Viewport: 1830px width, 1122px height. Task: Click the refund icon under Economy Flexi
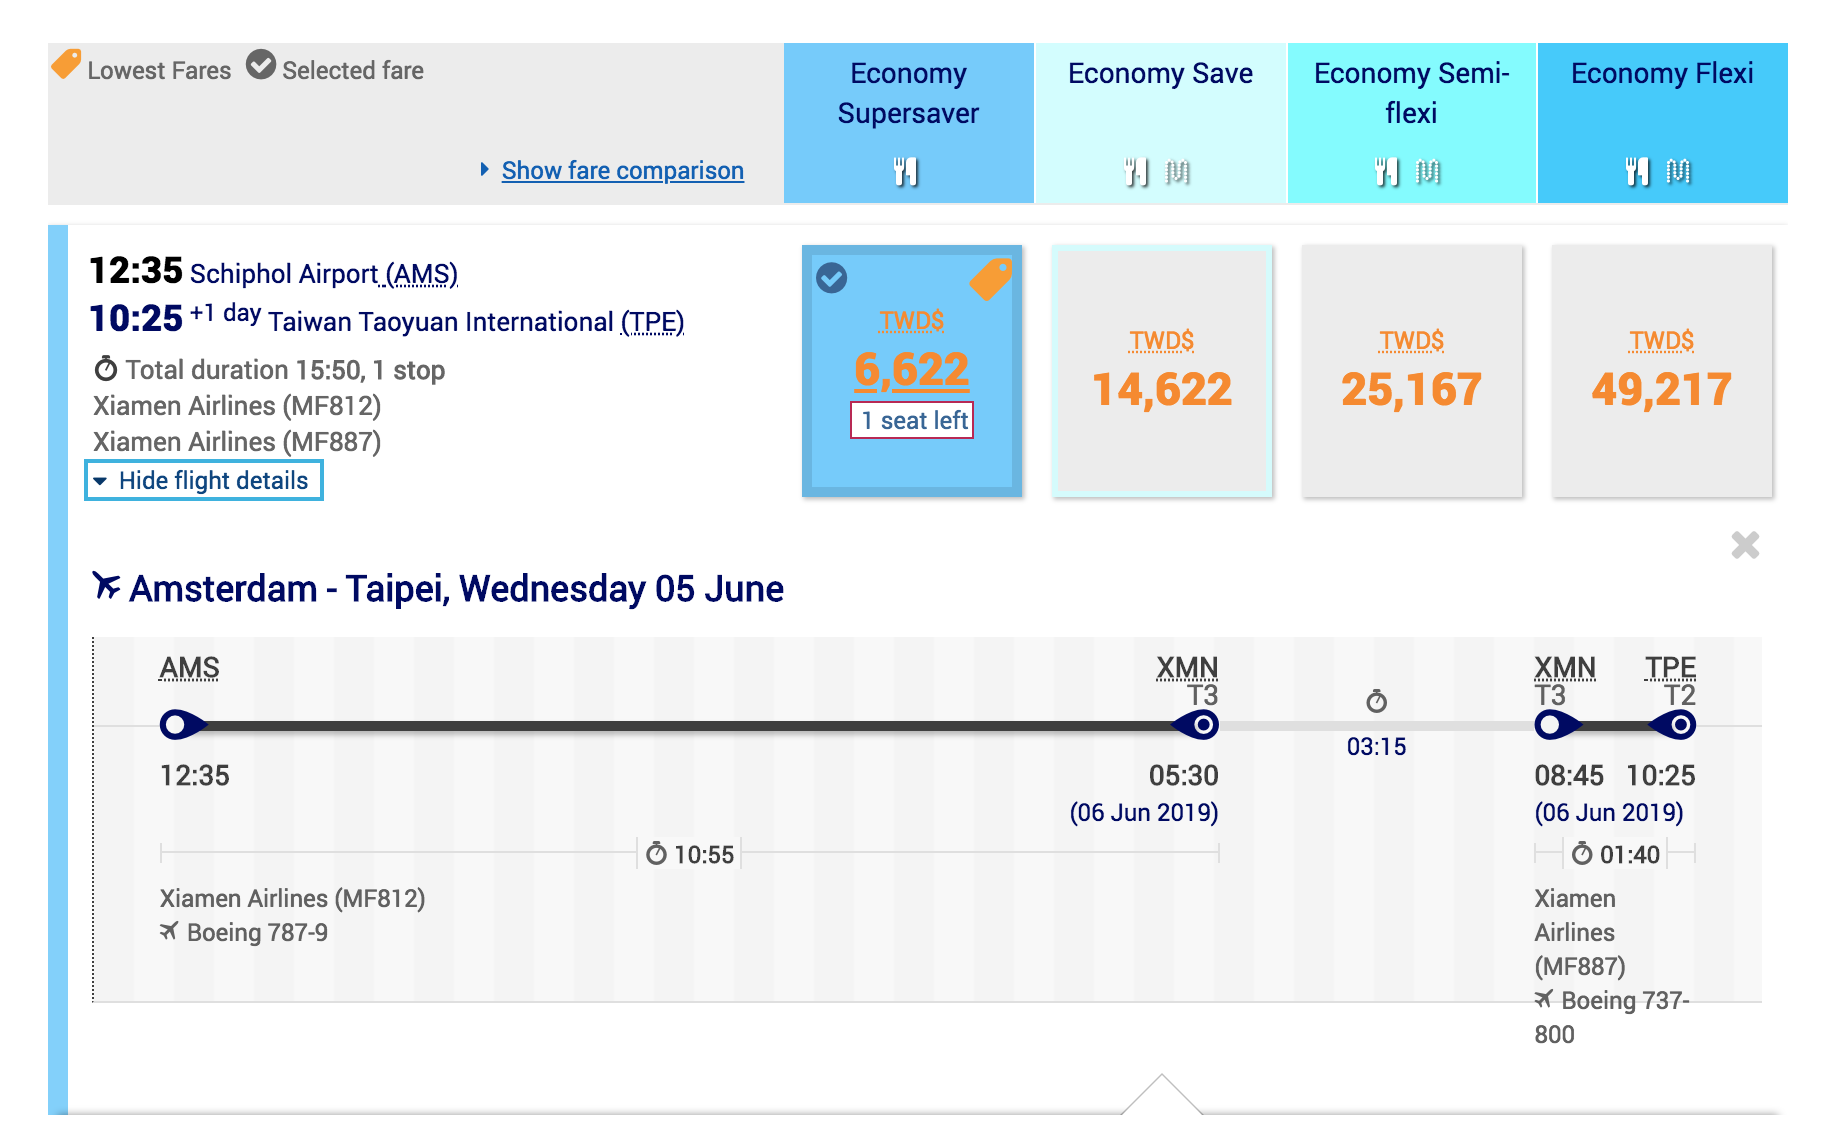pyautogui.click(x=1679, y=172)
